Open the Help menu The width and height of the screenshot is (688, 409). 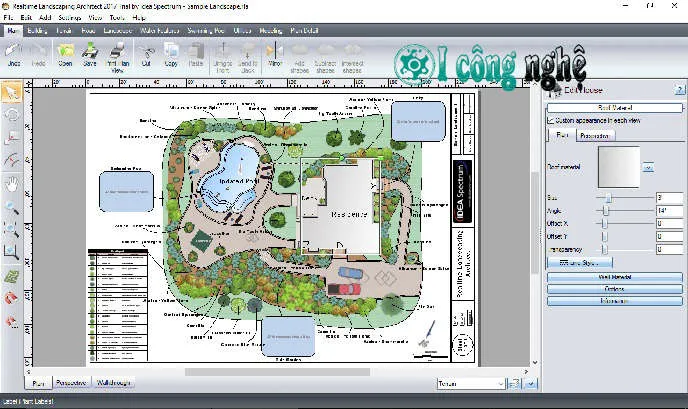click(139, 18)
